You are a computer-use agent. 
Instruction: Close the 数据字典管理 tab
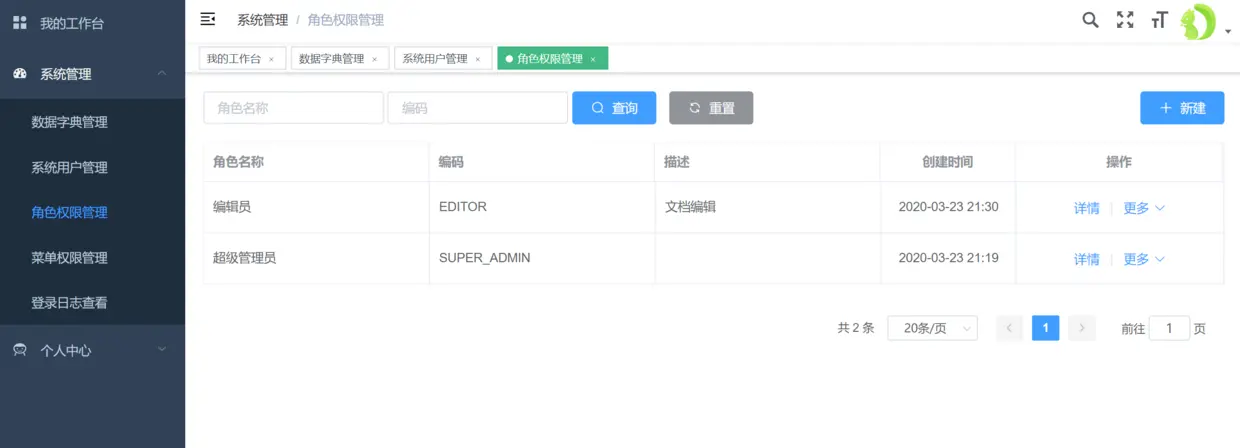click(374, 59)
